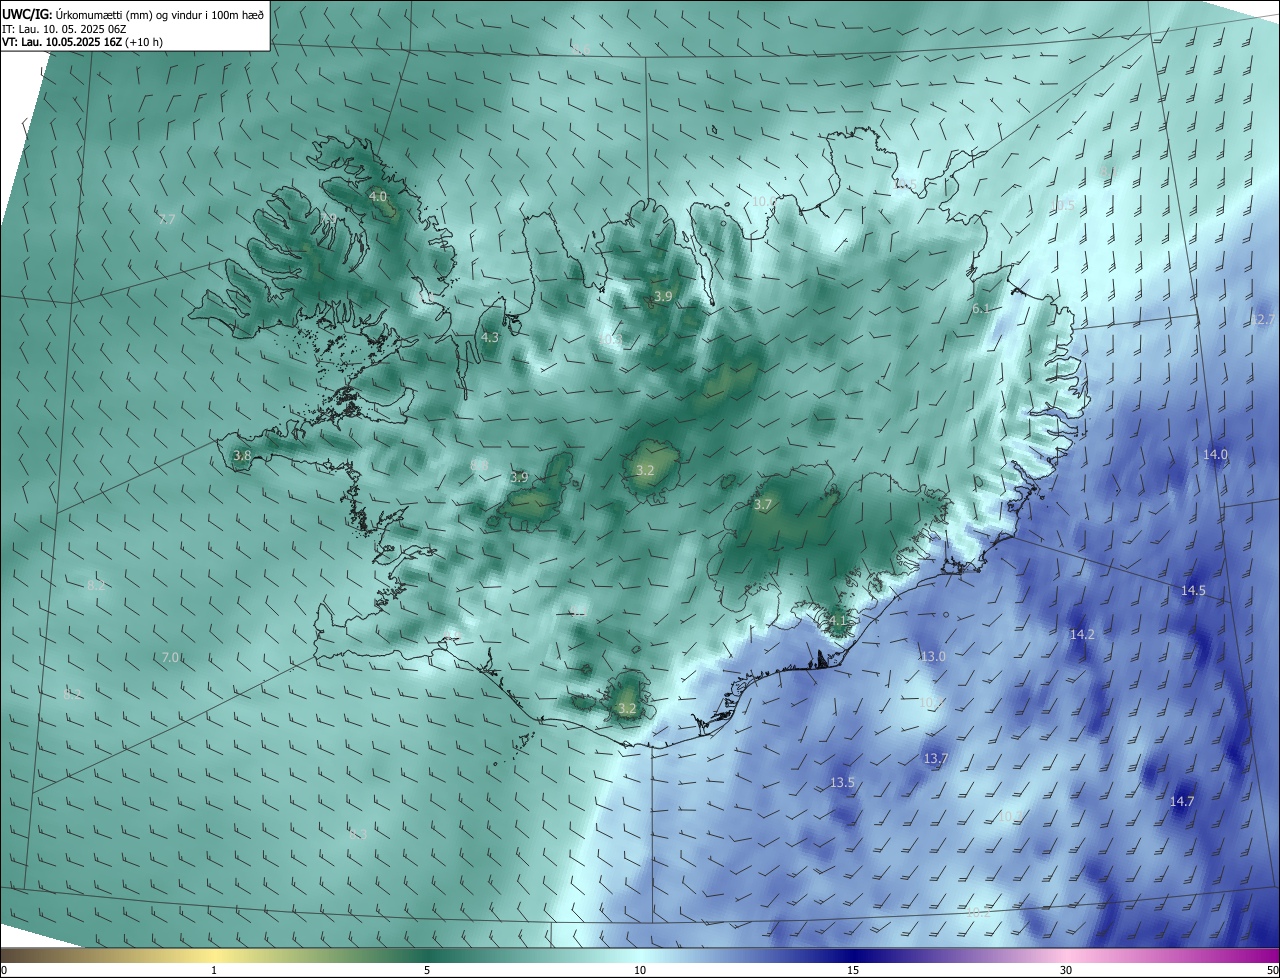Click the 1 tick on the color scale
This screenshot has width=1280, height=978.
point(214,970)
